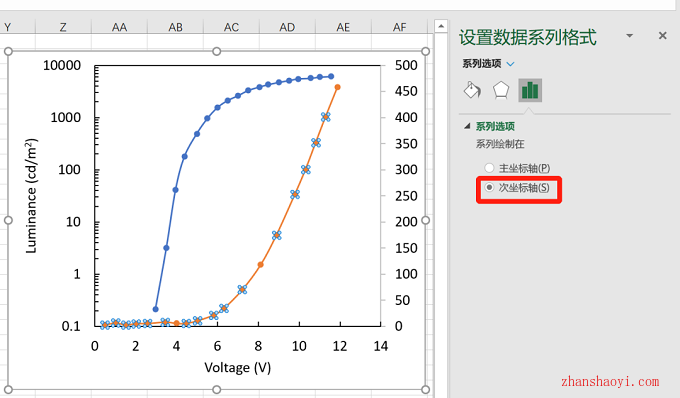Viewport: 680px width, 398px height.
Task: Click the secondary axis label 500
Action: (406, 65)
